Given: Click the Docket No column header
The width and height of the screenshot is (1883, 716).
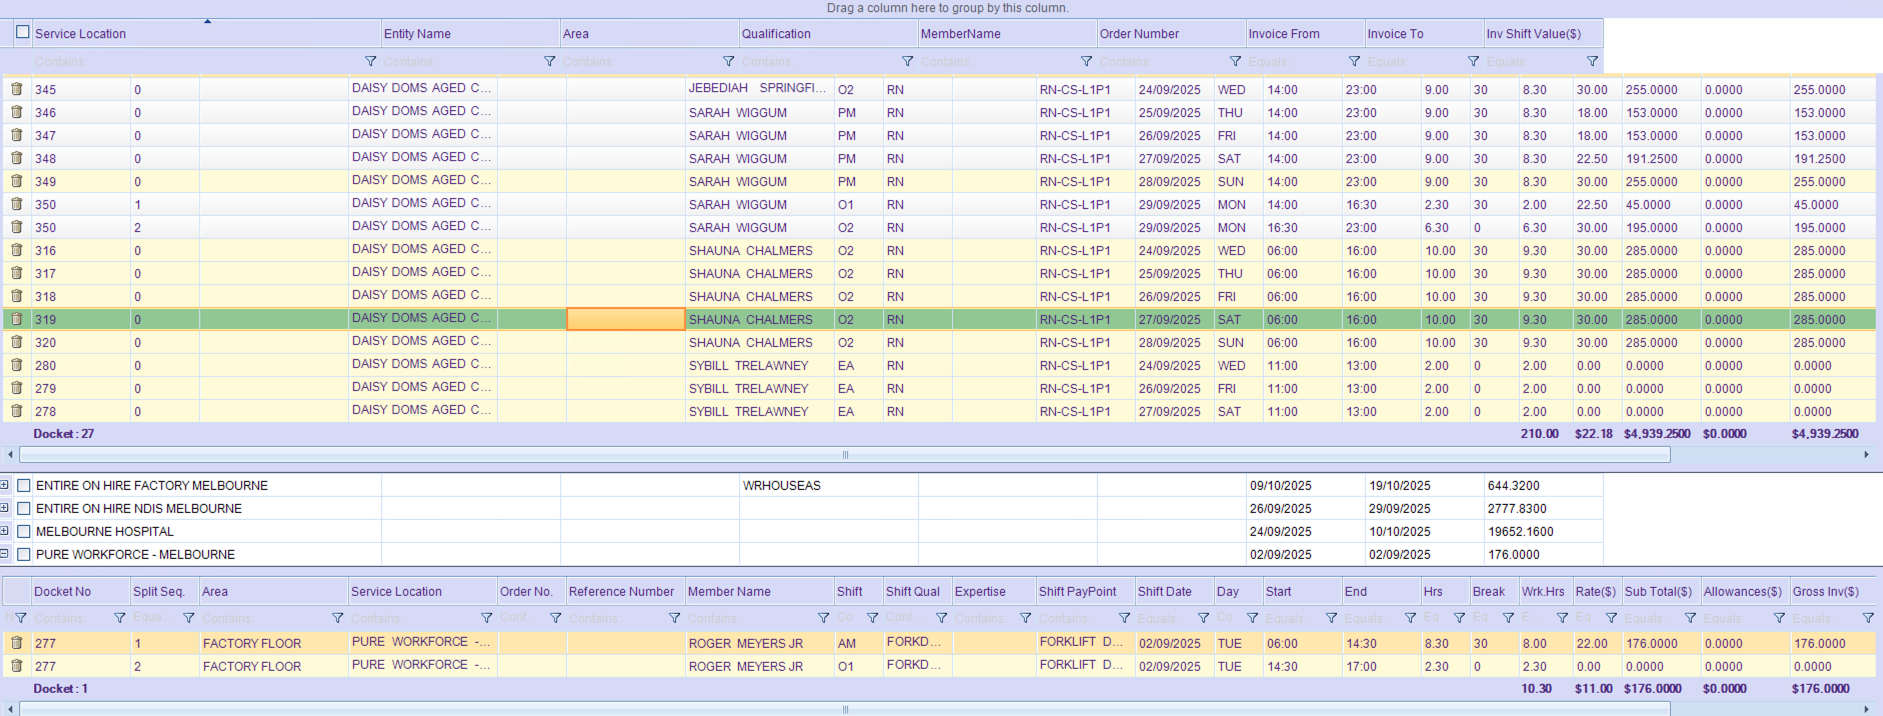Looking at the screenshot, I should pos(62,592).
